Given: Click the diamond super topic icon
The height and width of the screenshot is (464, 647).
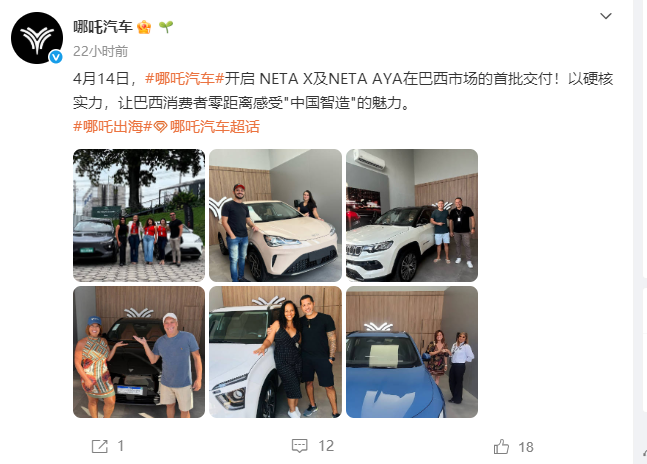Looking at the screenshot, I should (160, 127).
